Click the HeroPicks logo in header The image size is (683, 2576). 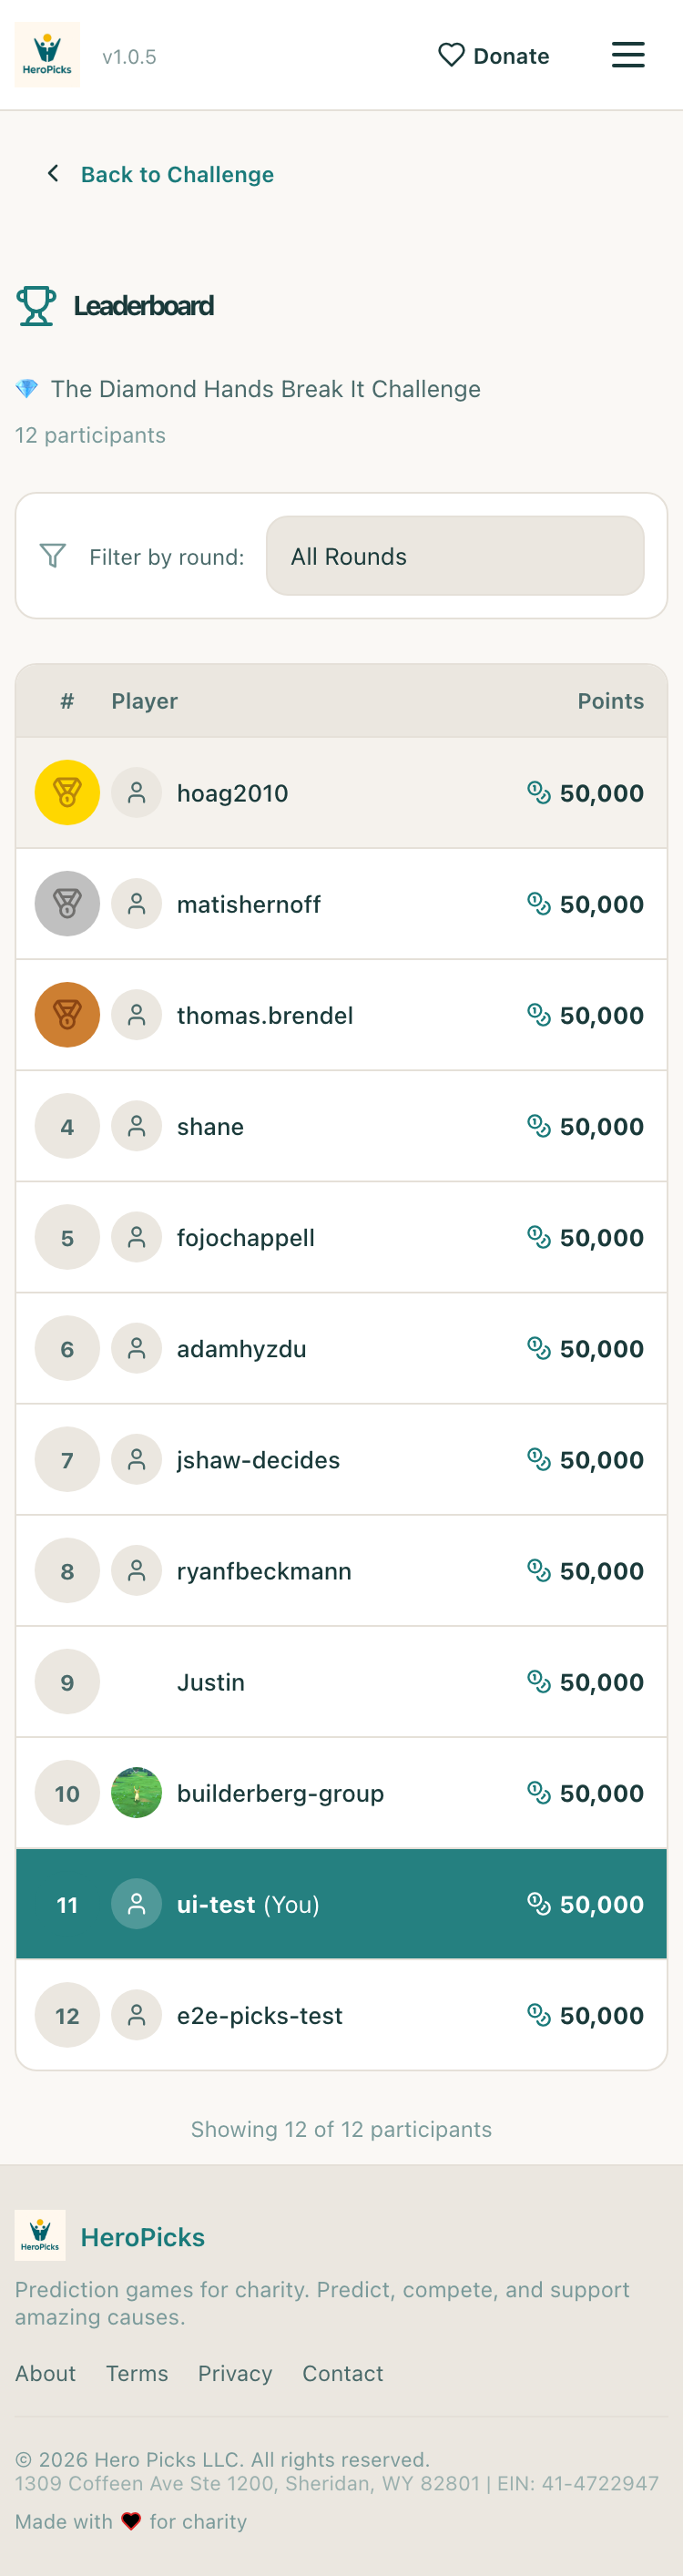coord(47,55)
